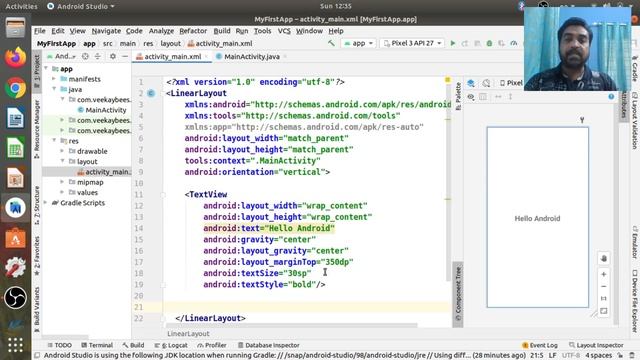Open the Tools menu
The height and width of the screenshot is (360, 640).
tap(262, 31)
